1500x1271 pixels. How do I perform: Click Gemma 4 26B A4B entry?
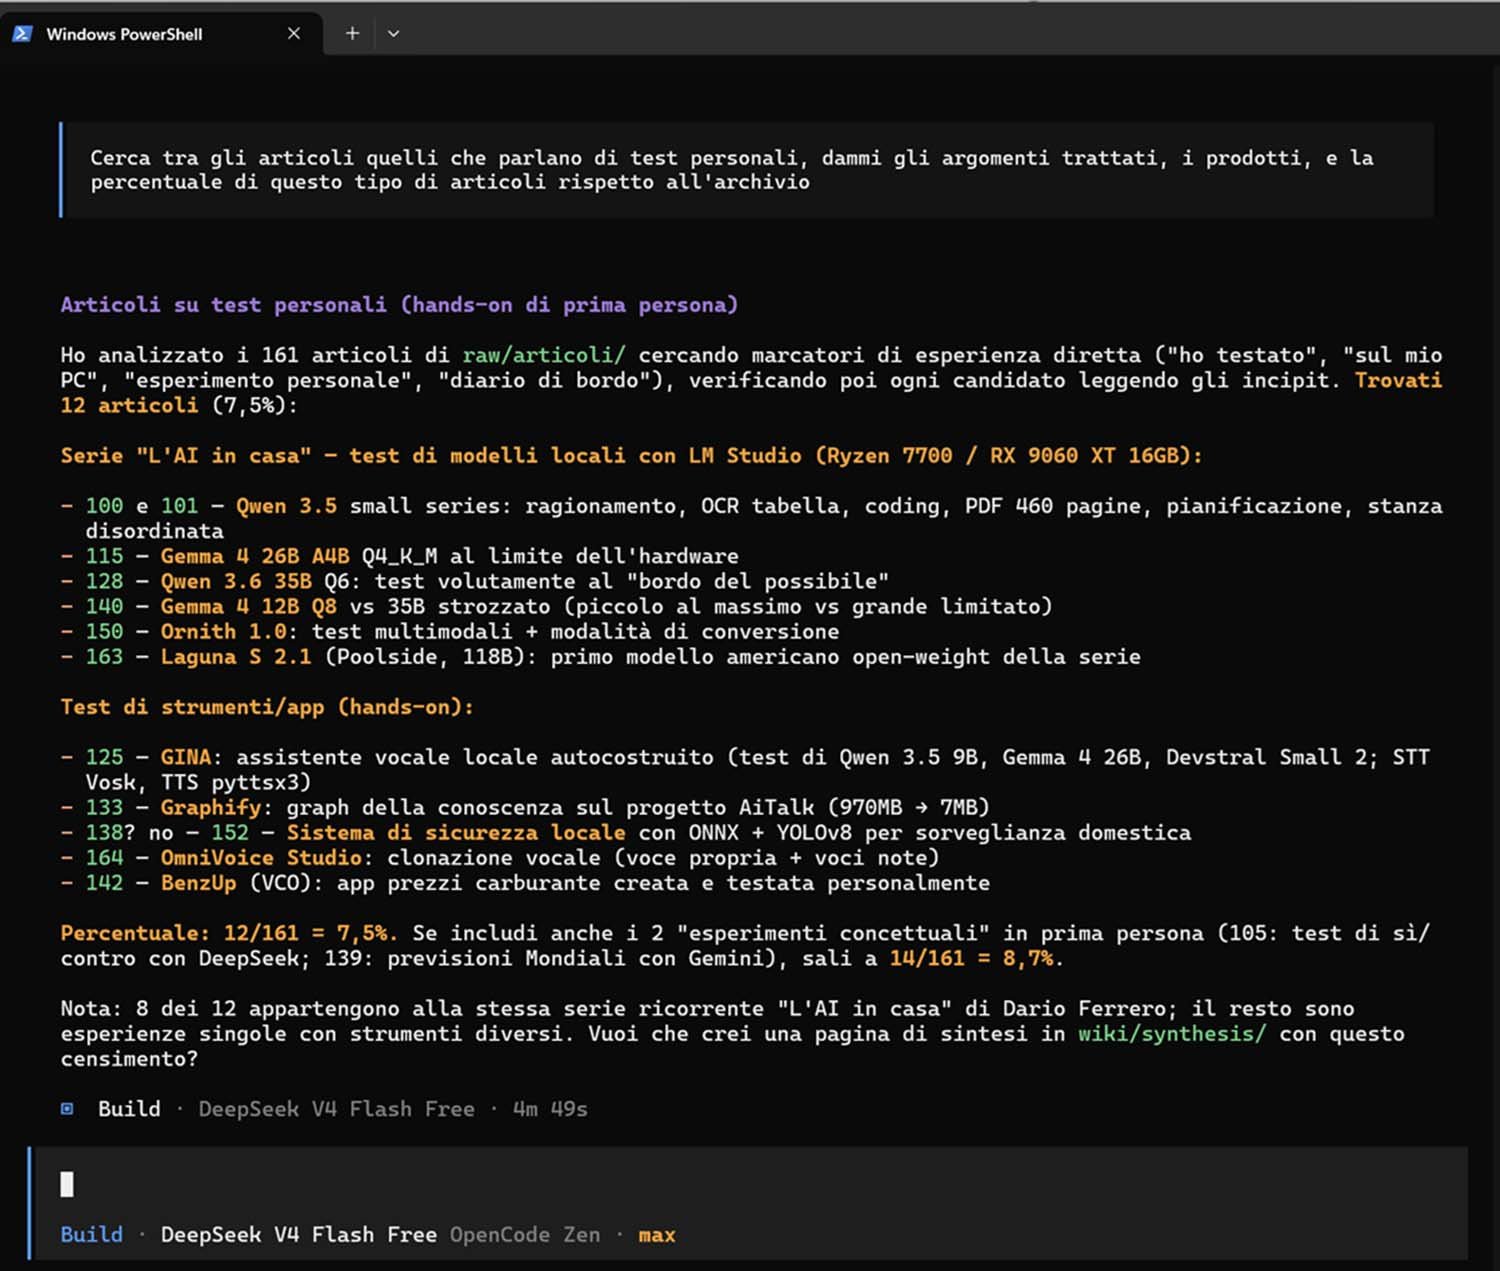(x=255, y=556)
